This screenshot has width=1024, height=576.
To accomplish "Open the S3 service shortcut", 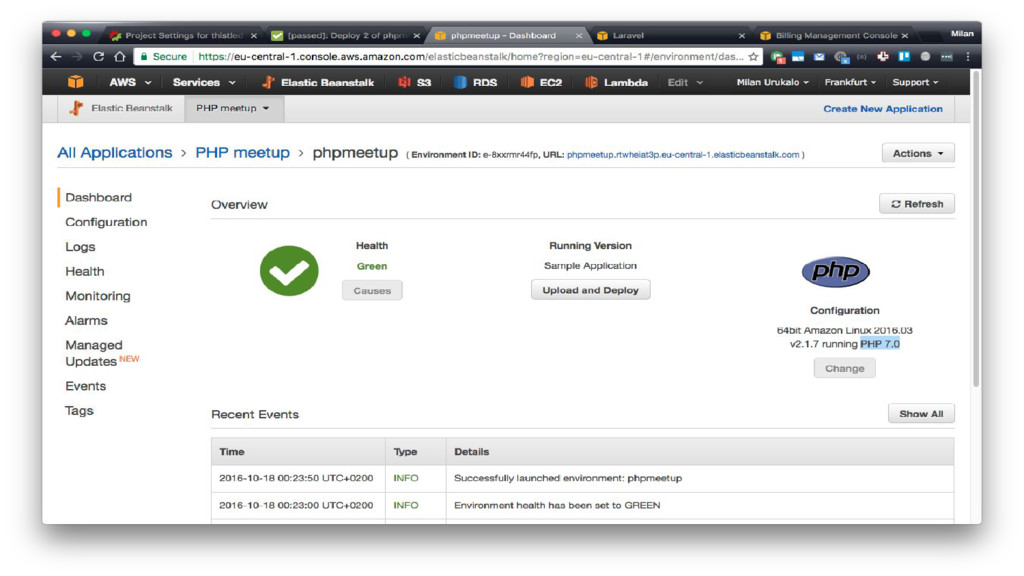I will (x=415, y=82).
